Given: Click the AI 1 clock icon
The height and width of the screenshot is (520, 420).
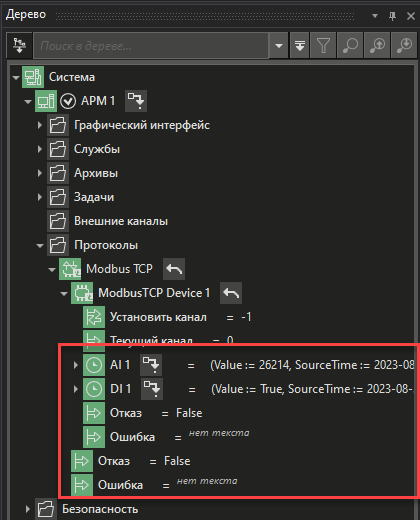Looking at the screenshot, I should [94, 365].
